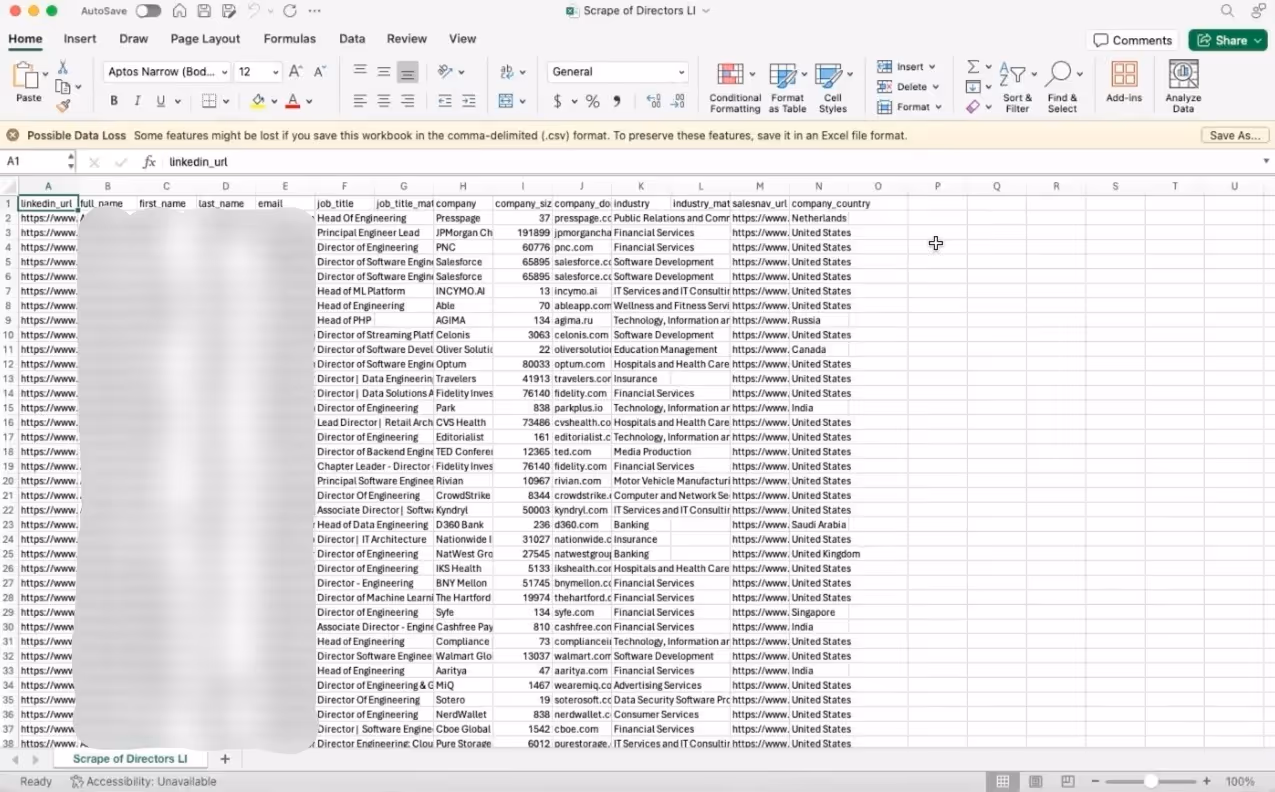This screenshot has height=792, width=1275.
Task: Copy selection with the Copy icon
Action: click(63, 86)
